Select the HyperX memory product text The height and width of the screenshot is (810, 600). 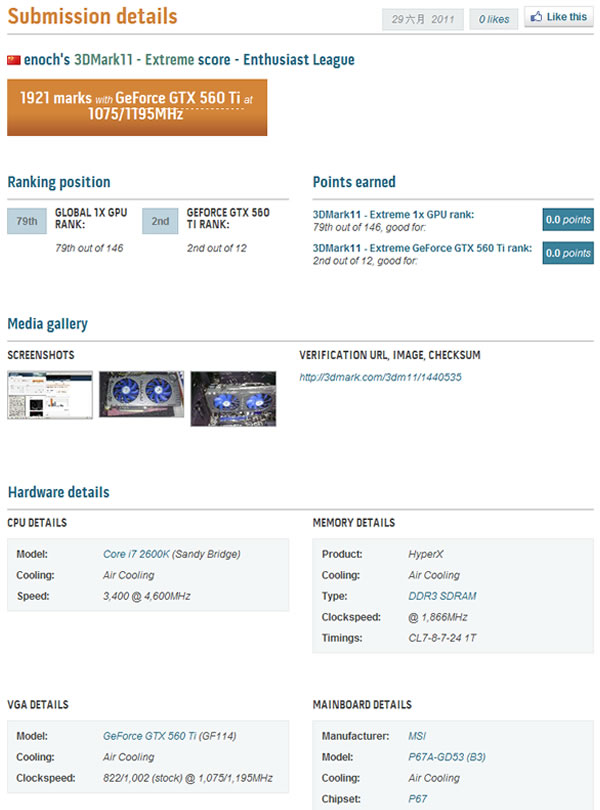tap(426, 554)
